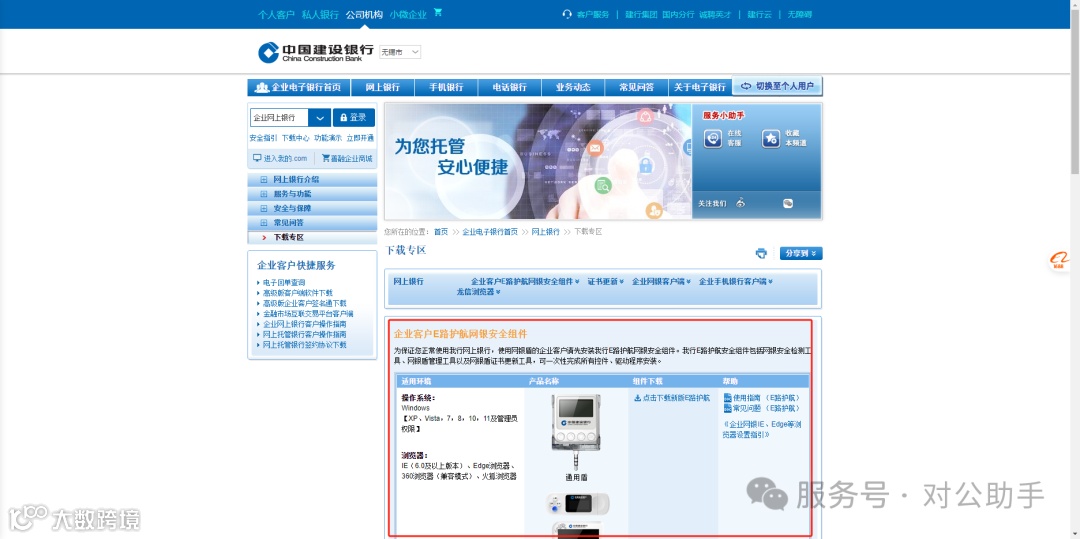
Task: Select 公司机构 top menu
Action: 364,14
